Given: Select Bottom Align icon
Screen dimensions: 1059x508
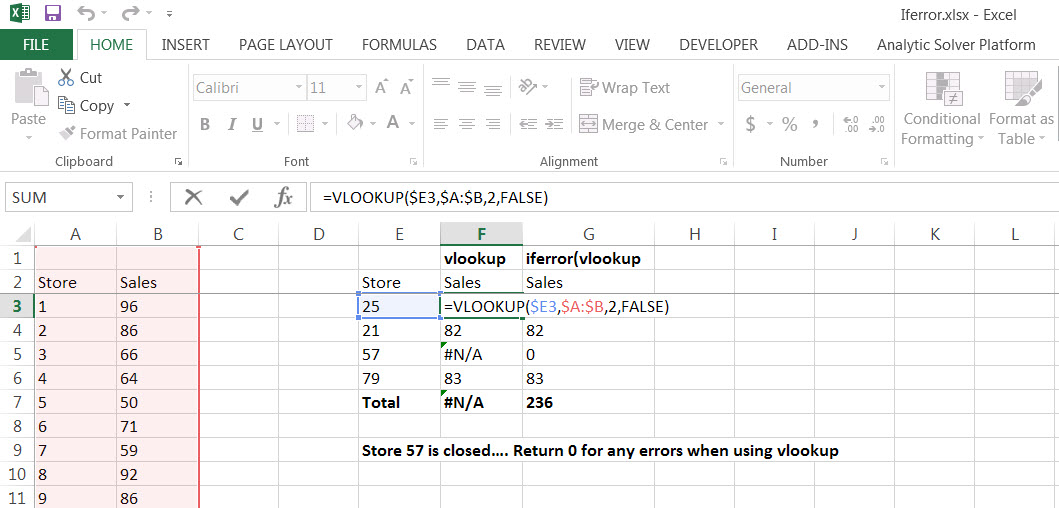Looking at the screenshot, I should (x=493, y=89).
